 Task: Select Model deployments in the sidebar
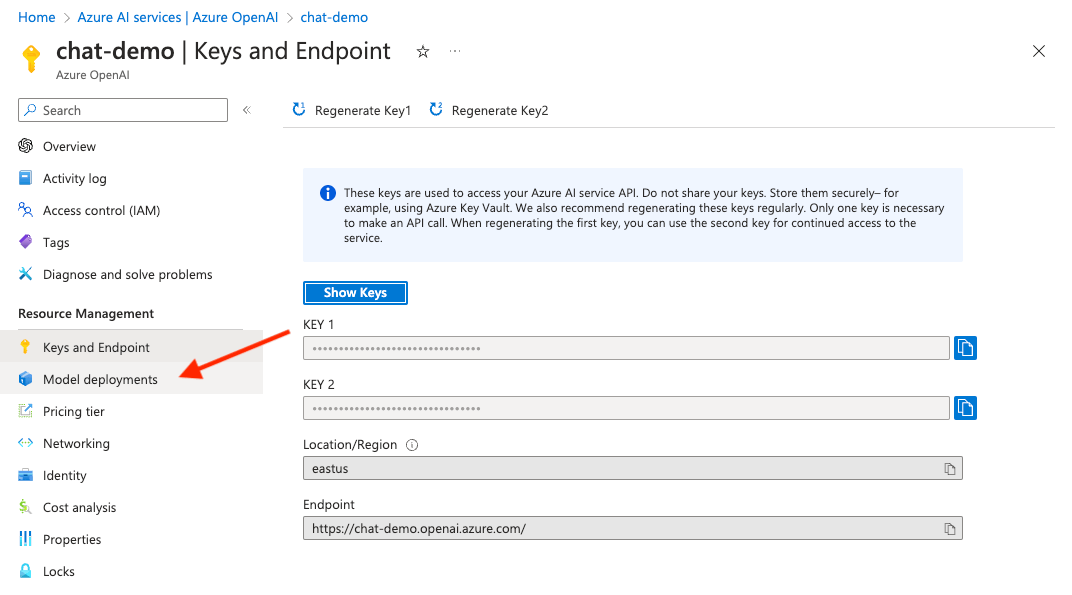click(100, 379)
